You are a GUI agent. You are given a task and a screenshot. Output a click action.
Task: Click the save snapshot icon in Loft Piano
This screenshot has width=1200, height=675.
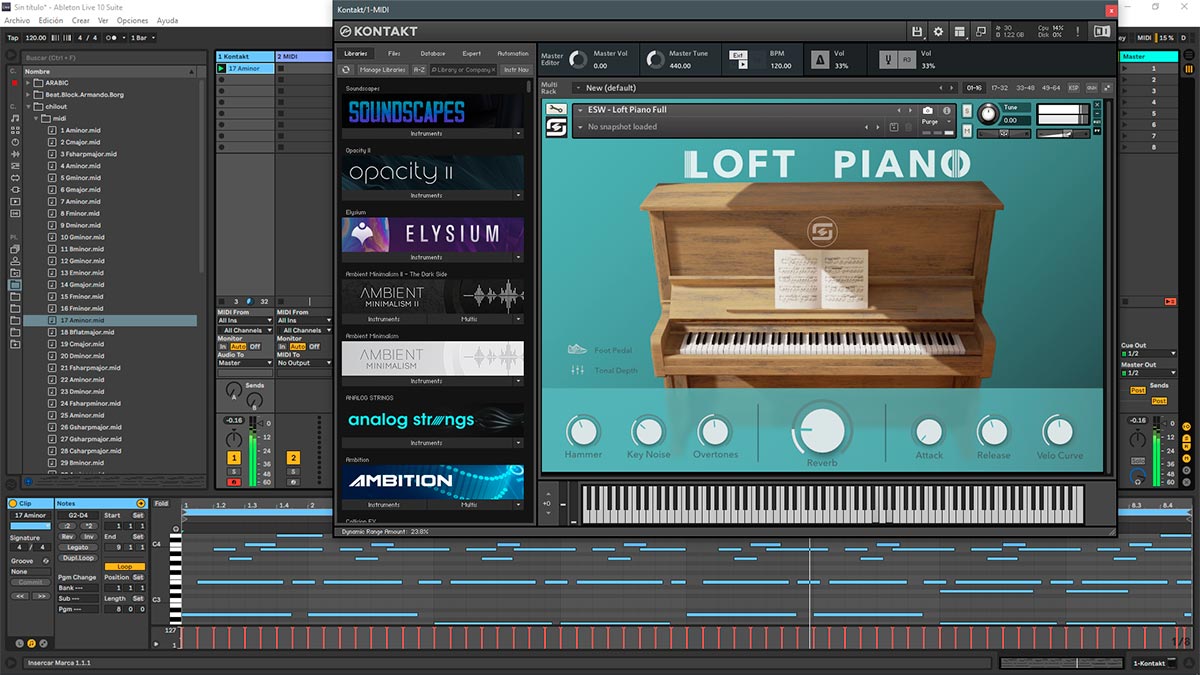pos(895,127)
